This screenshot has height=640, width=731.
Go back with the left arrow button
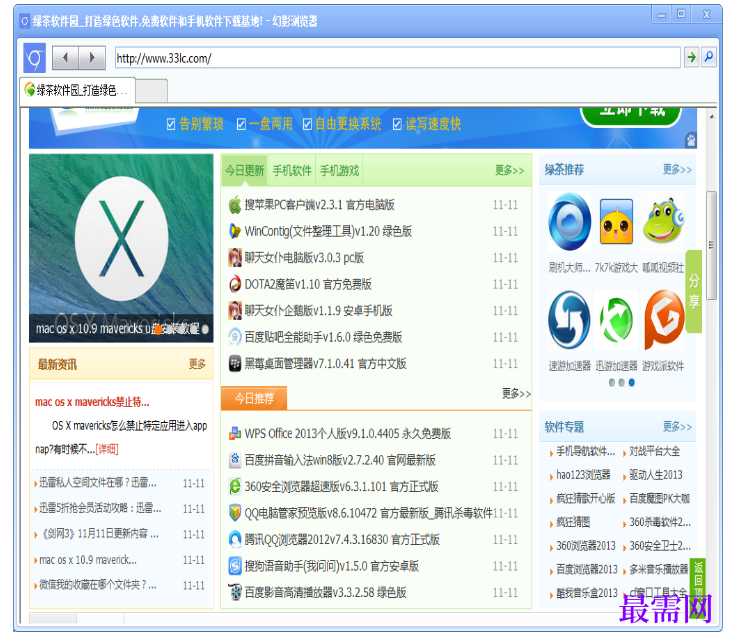65,58
